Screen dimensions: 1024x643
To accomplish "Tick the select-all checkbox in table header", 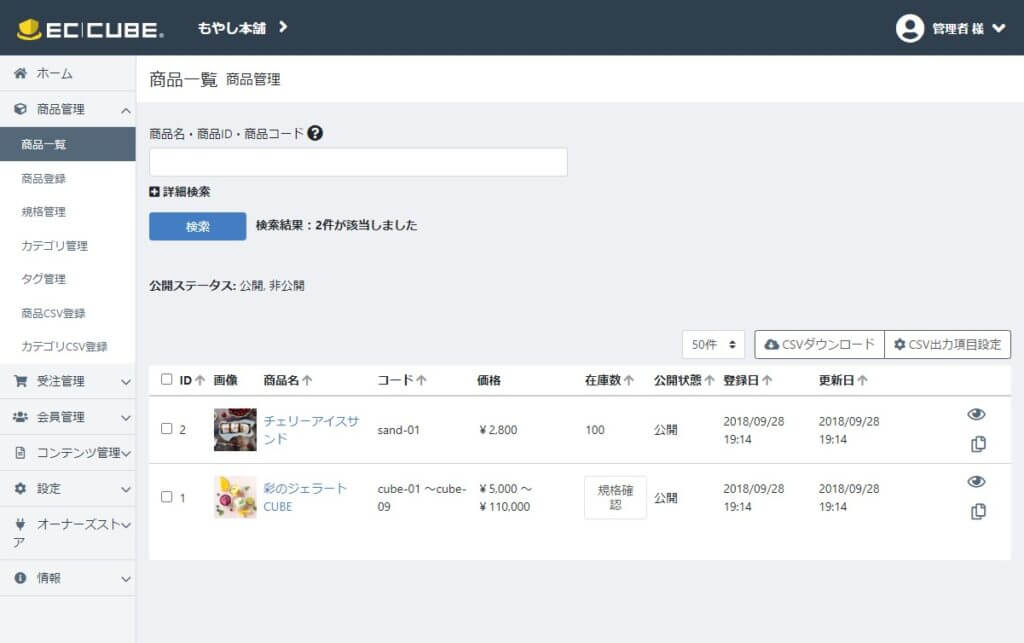I will 167,379.
